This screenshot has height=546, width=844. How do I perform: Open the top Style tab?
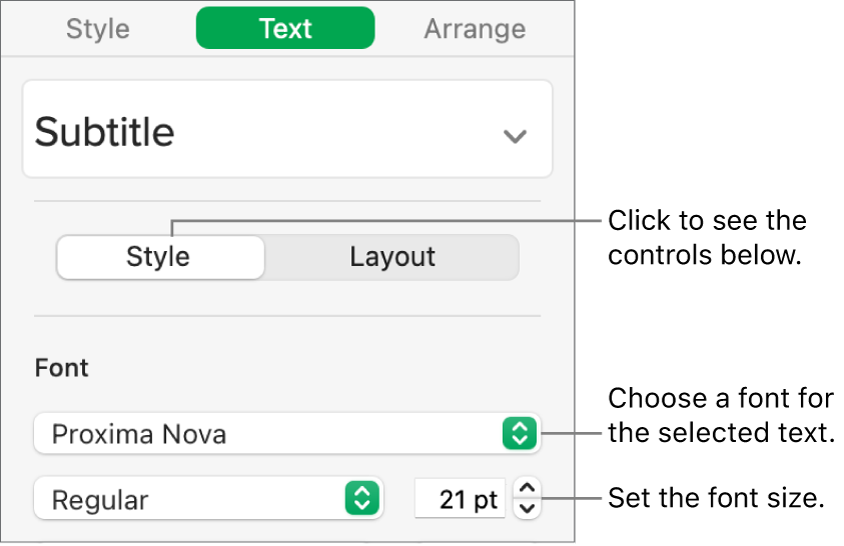pyautogui.click(x=97, y=29)
